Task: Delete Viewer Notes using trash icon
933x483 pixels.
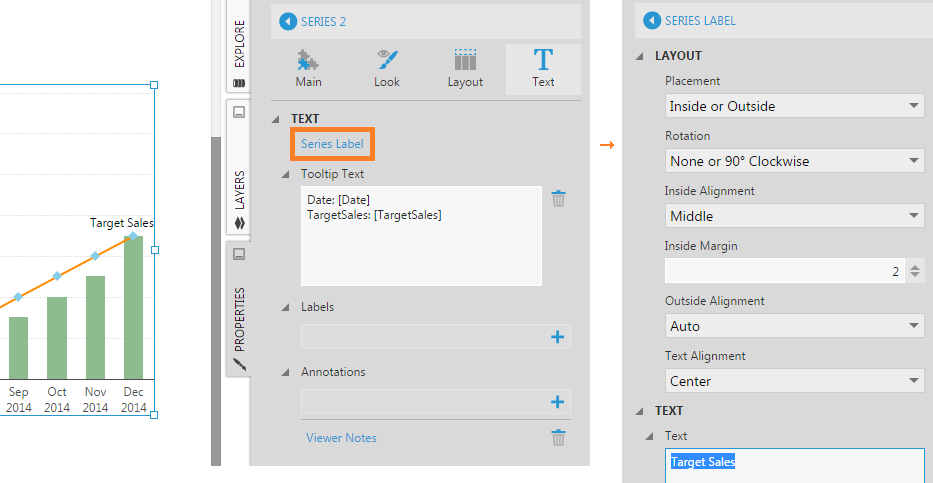Action: pyautogui.click(x=558, y=437)
